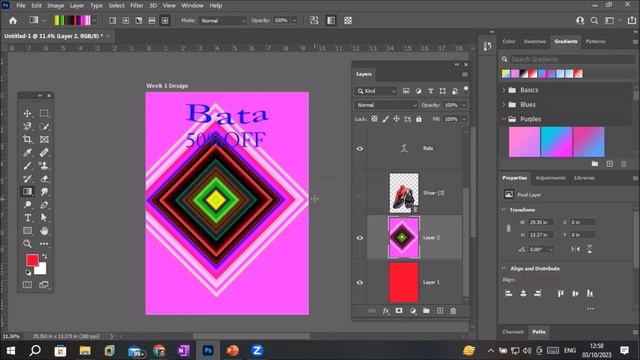This screenshot has width=640, height=360.
Task: Open the Libraries tab
Action: click(584, 178)
